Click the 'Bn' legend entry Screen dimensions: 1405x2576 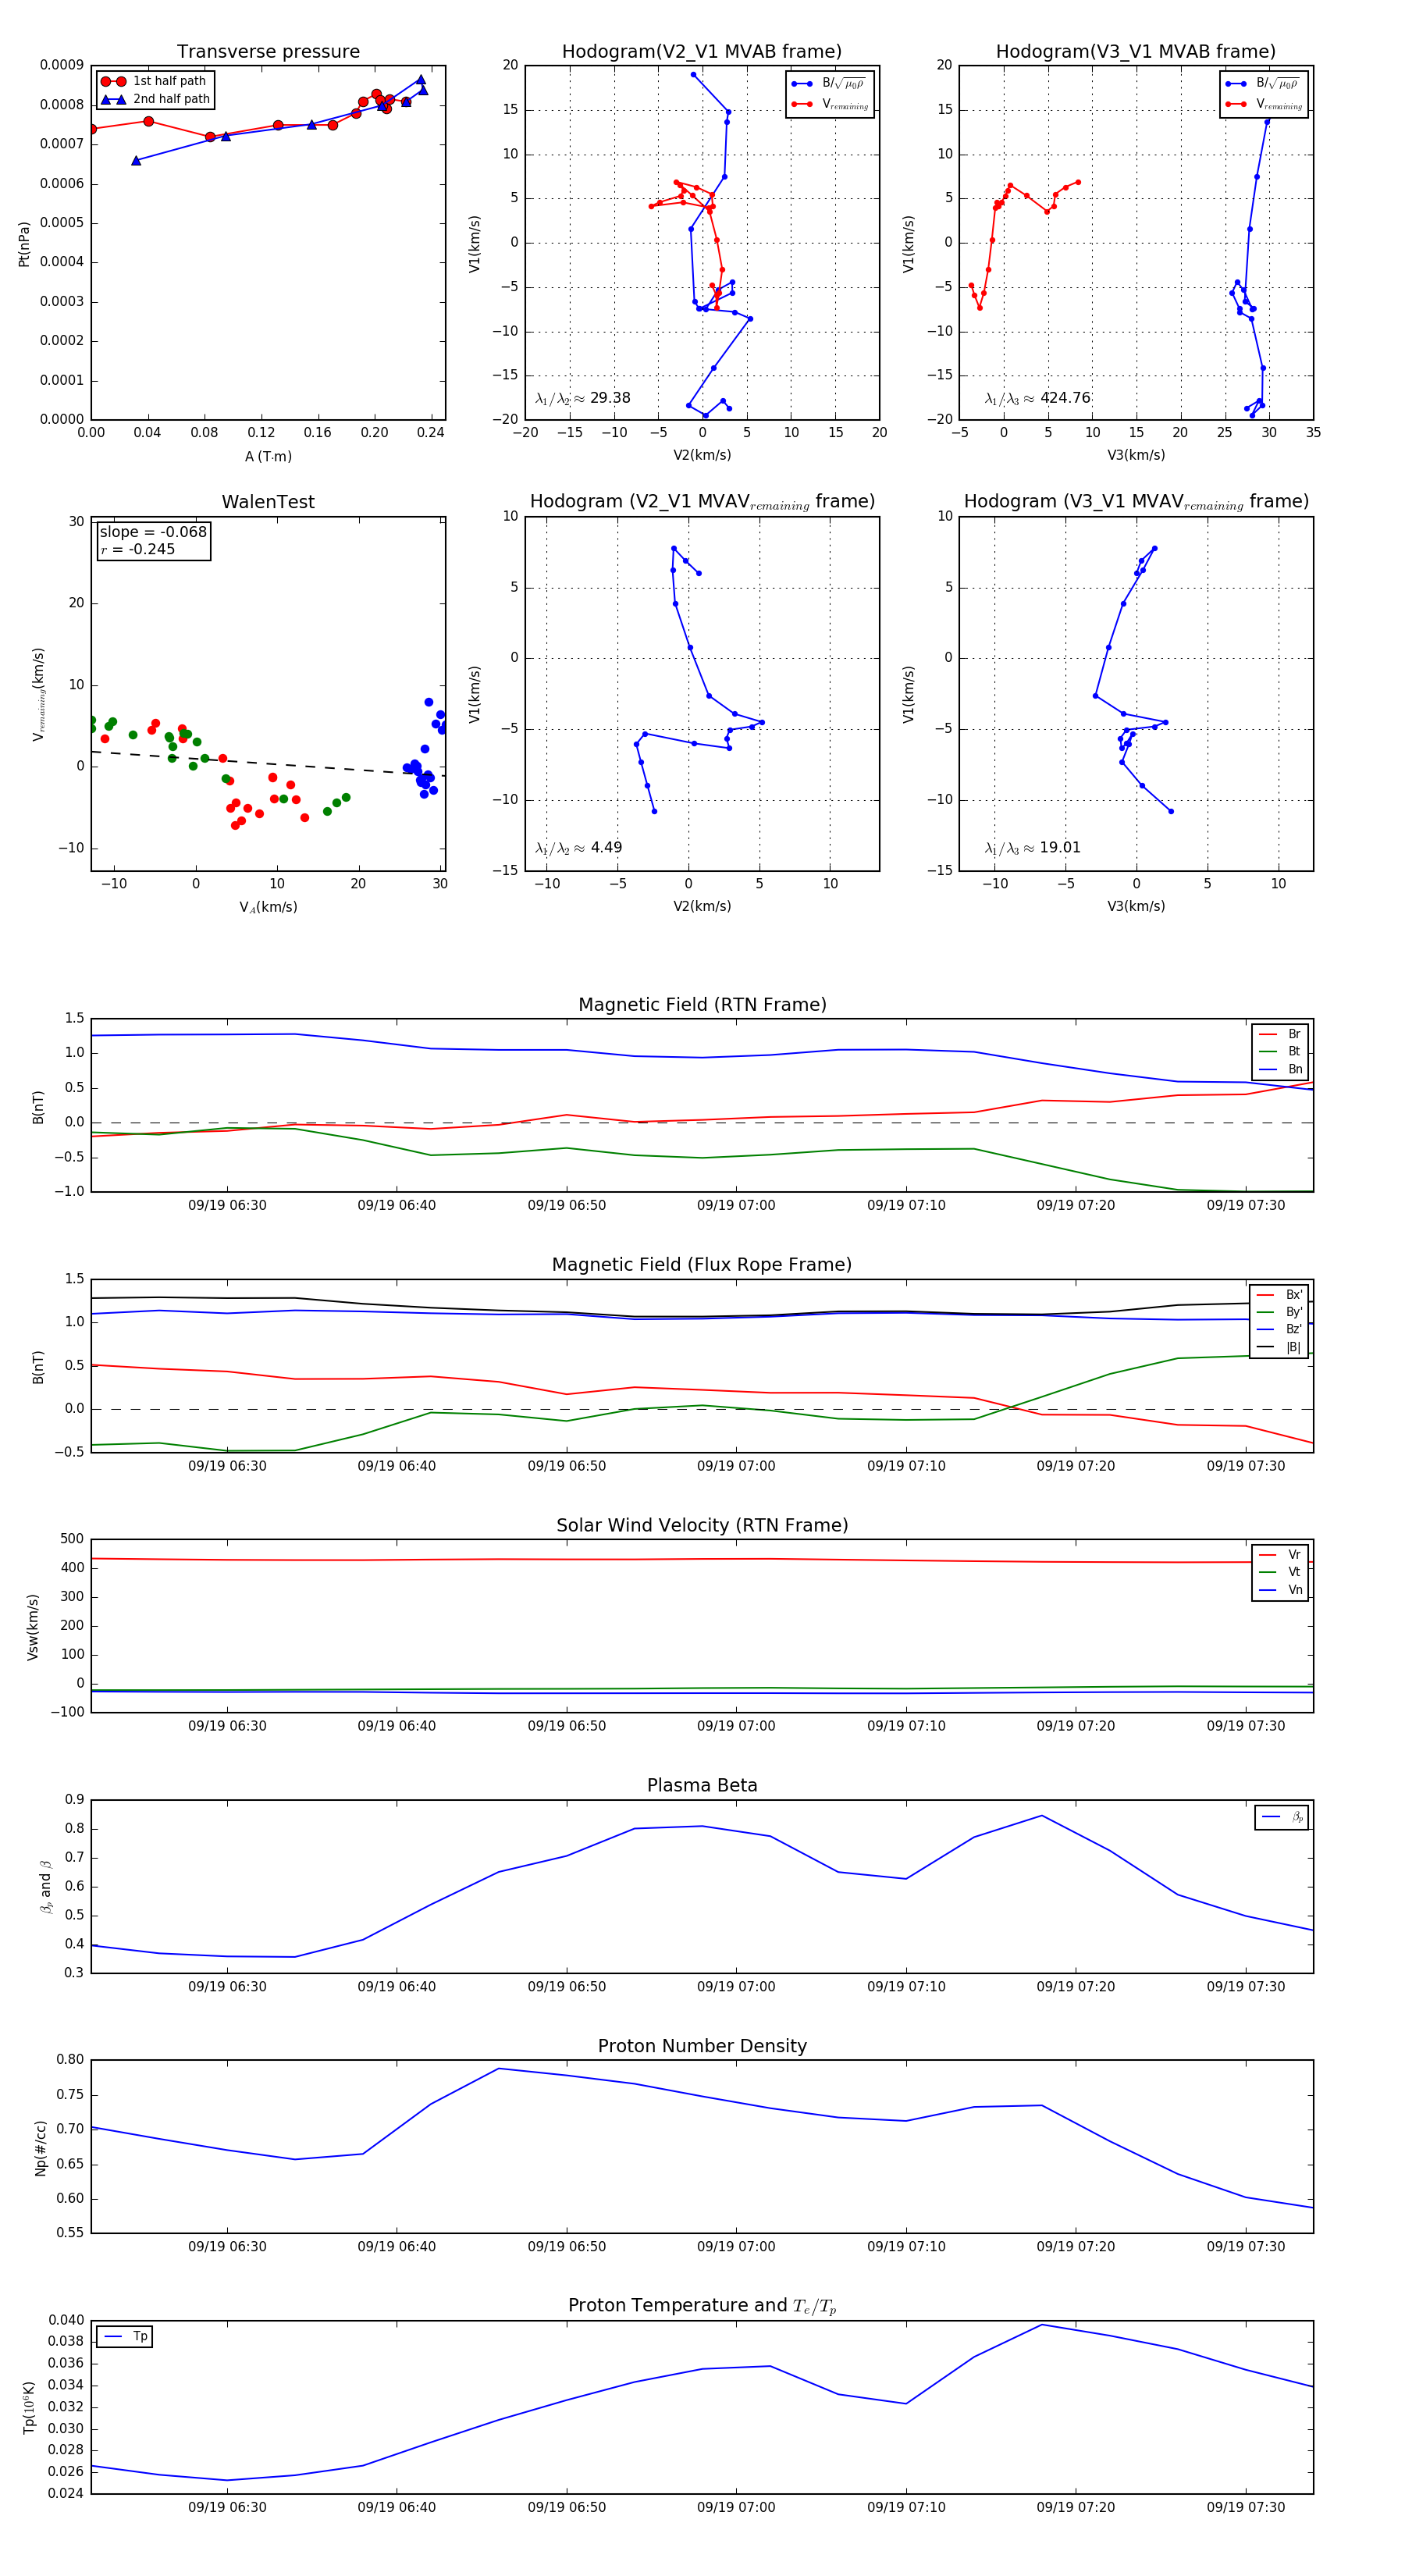1281,1069
